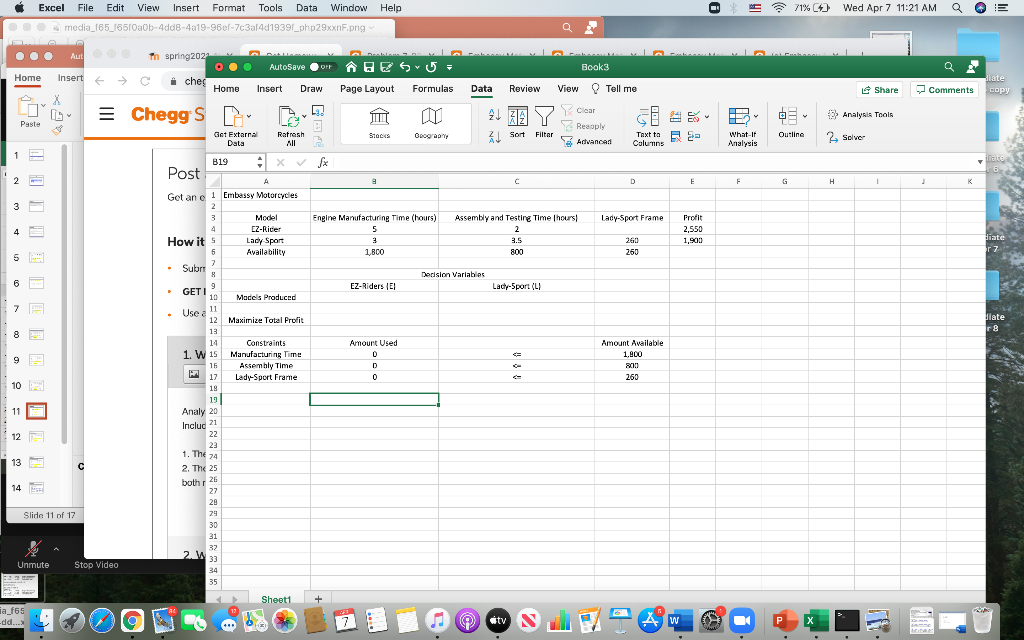The height and width of the screenshot is (640, 1024).
Task: Open the Page Layout tab
Action: pos(367,89)
